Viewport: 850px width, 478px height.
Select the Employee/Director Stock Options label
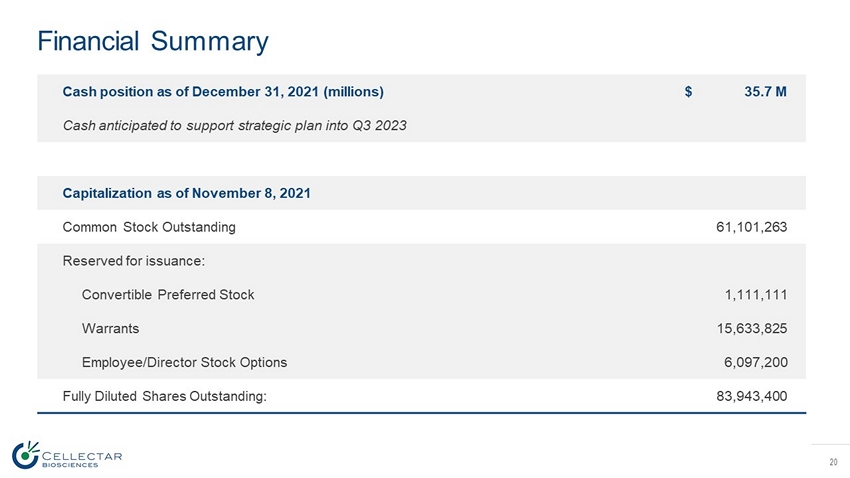(x=184, y=362)
